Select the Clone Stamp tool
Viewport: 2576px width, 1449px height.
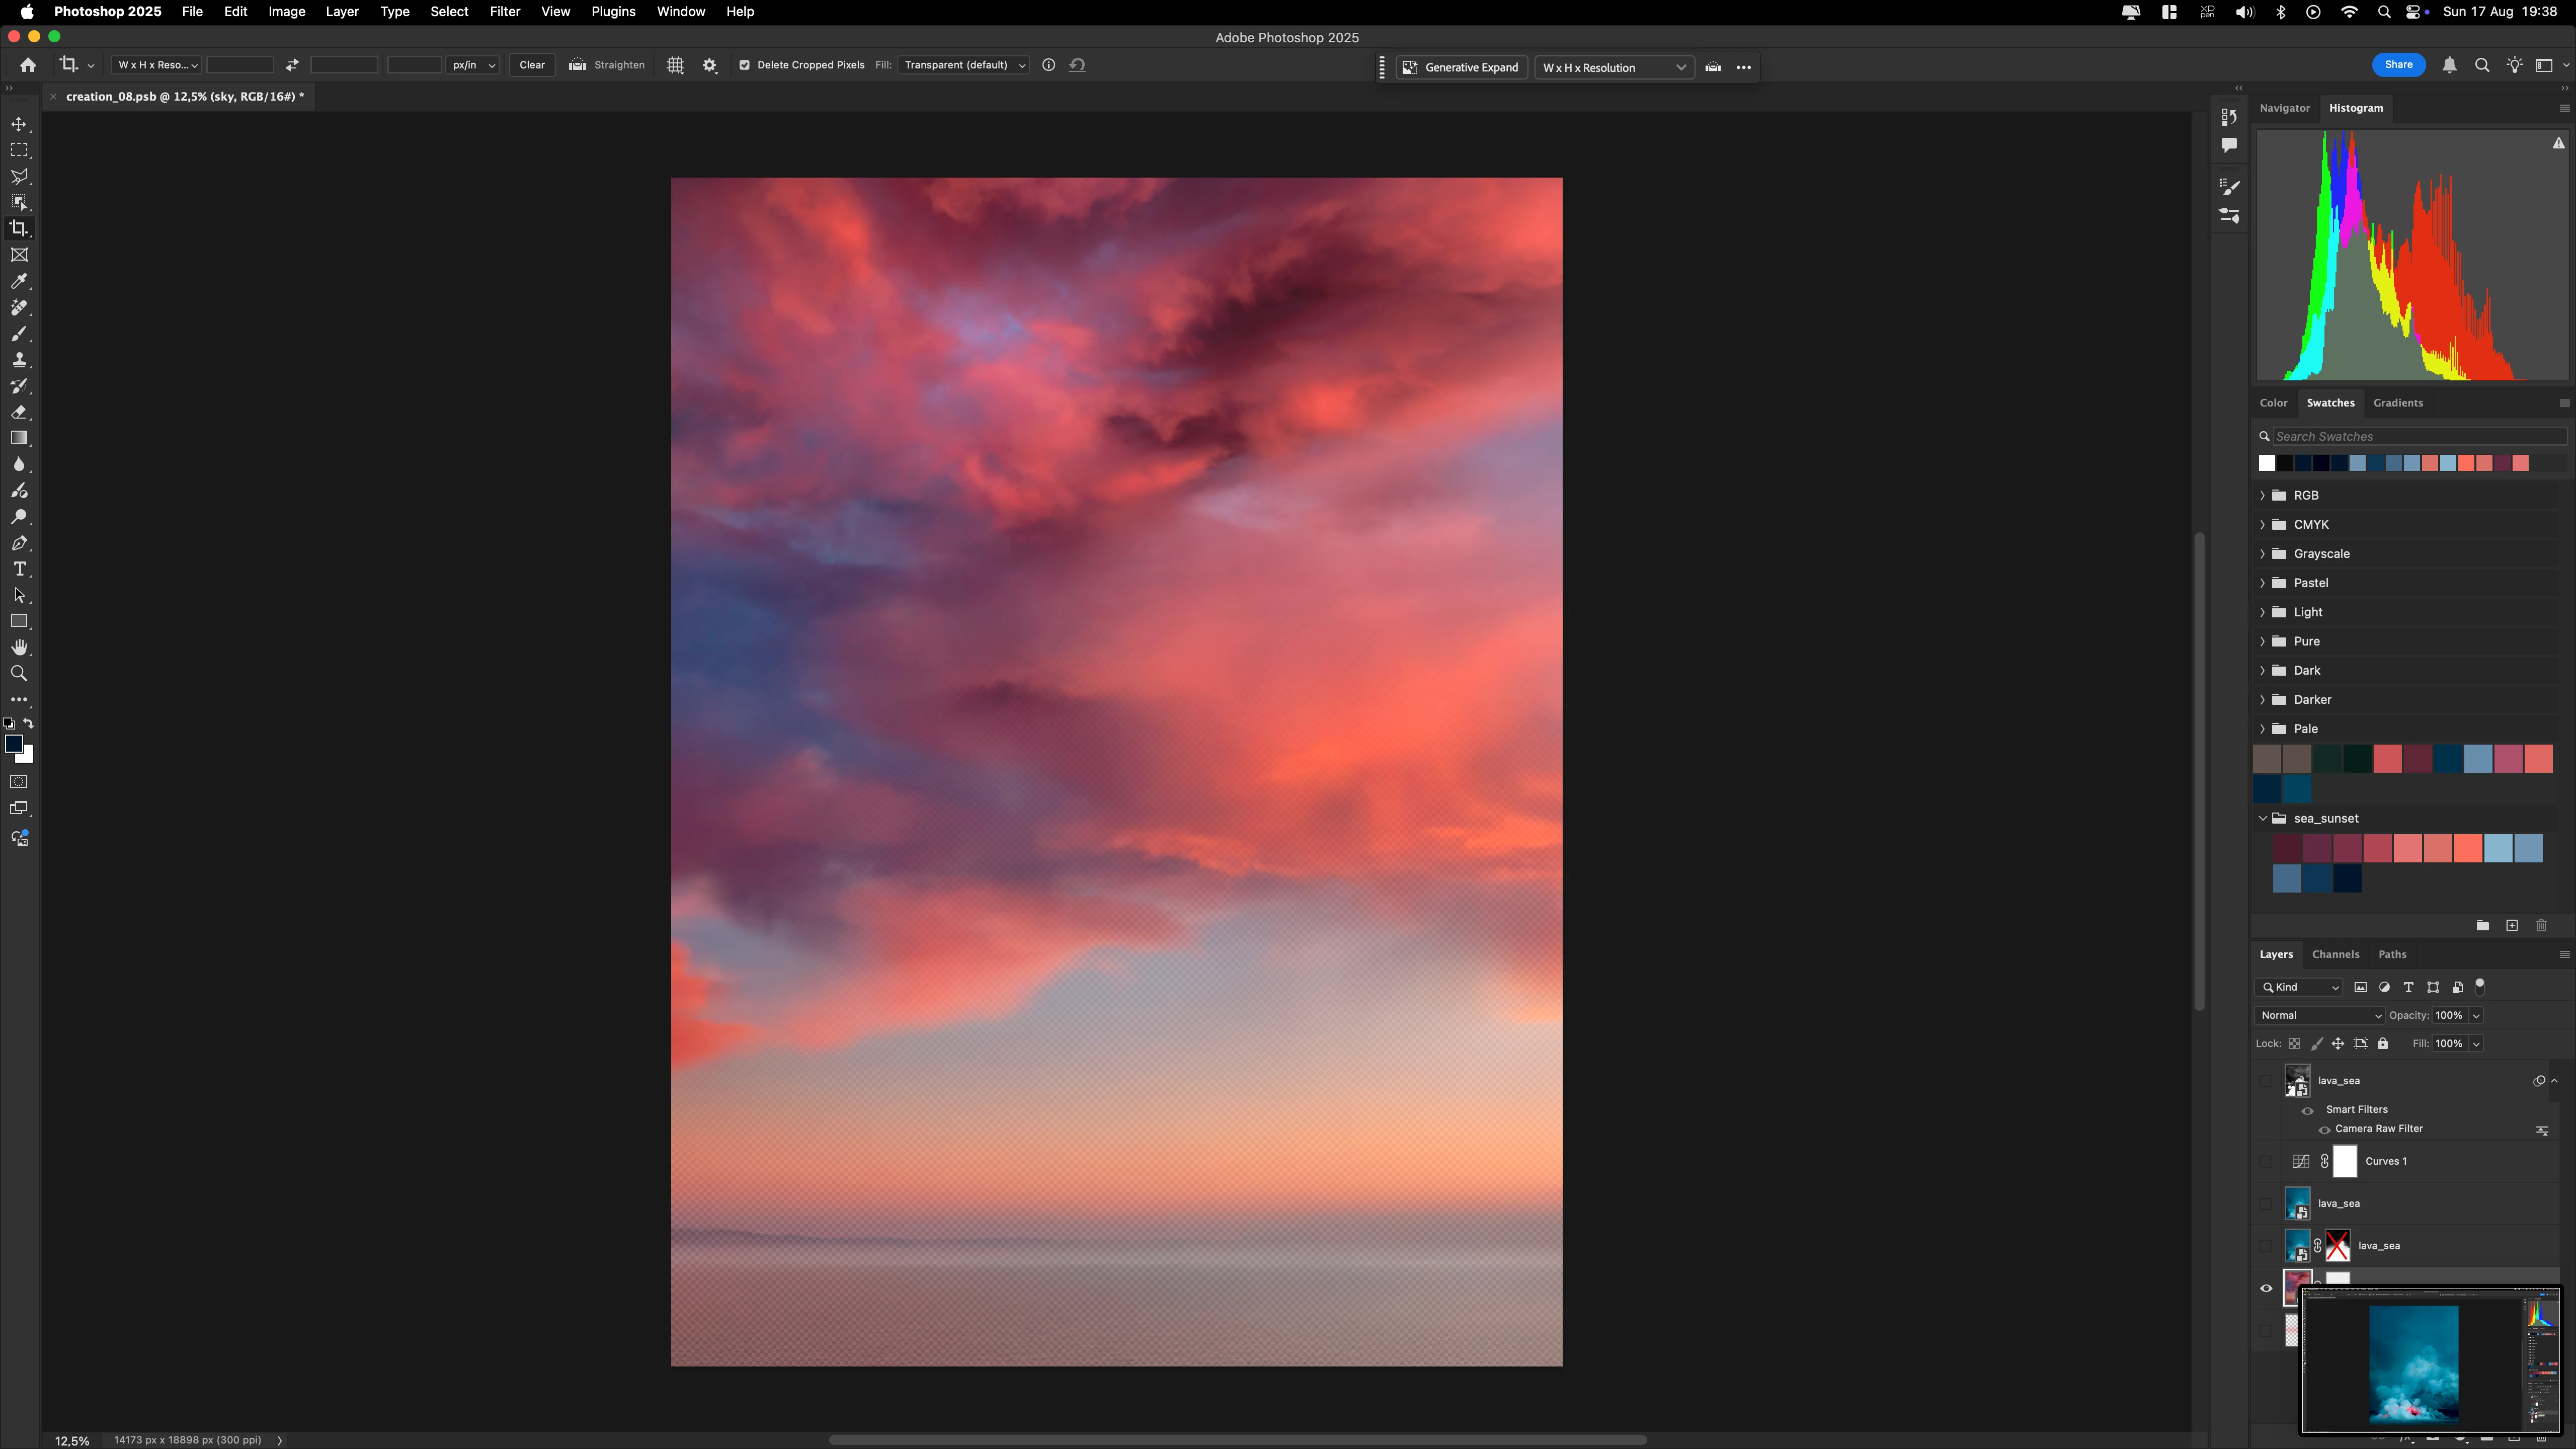pos(19,360)
